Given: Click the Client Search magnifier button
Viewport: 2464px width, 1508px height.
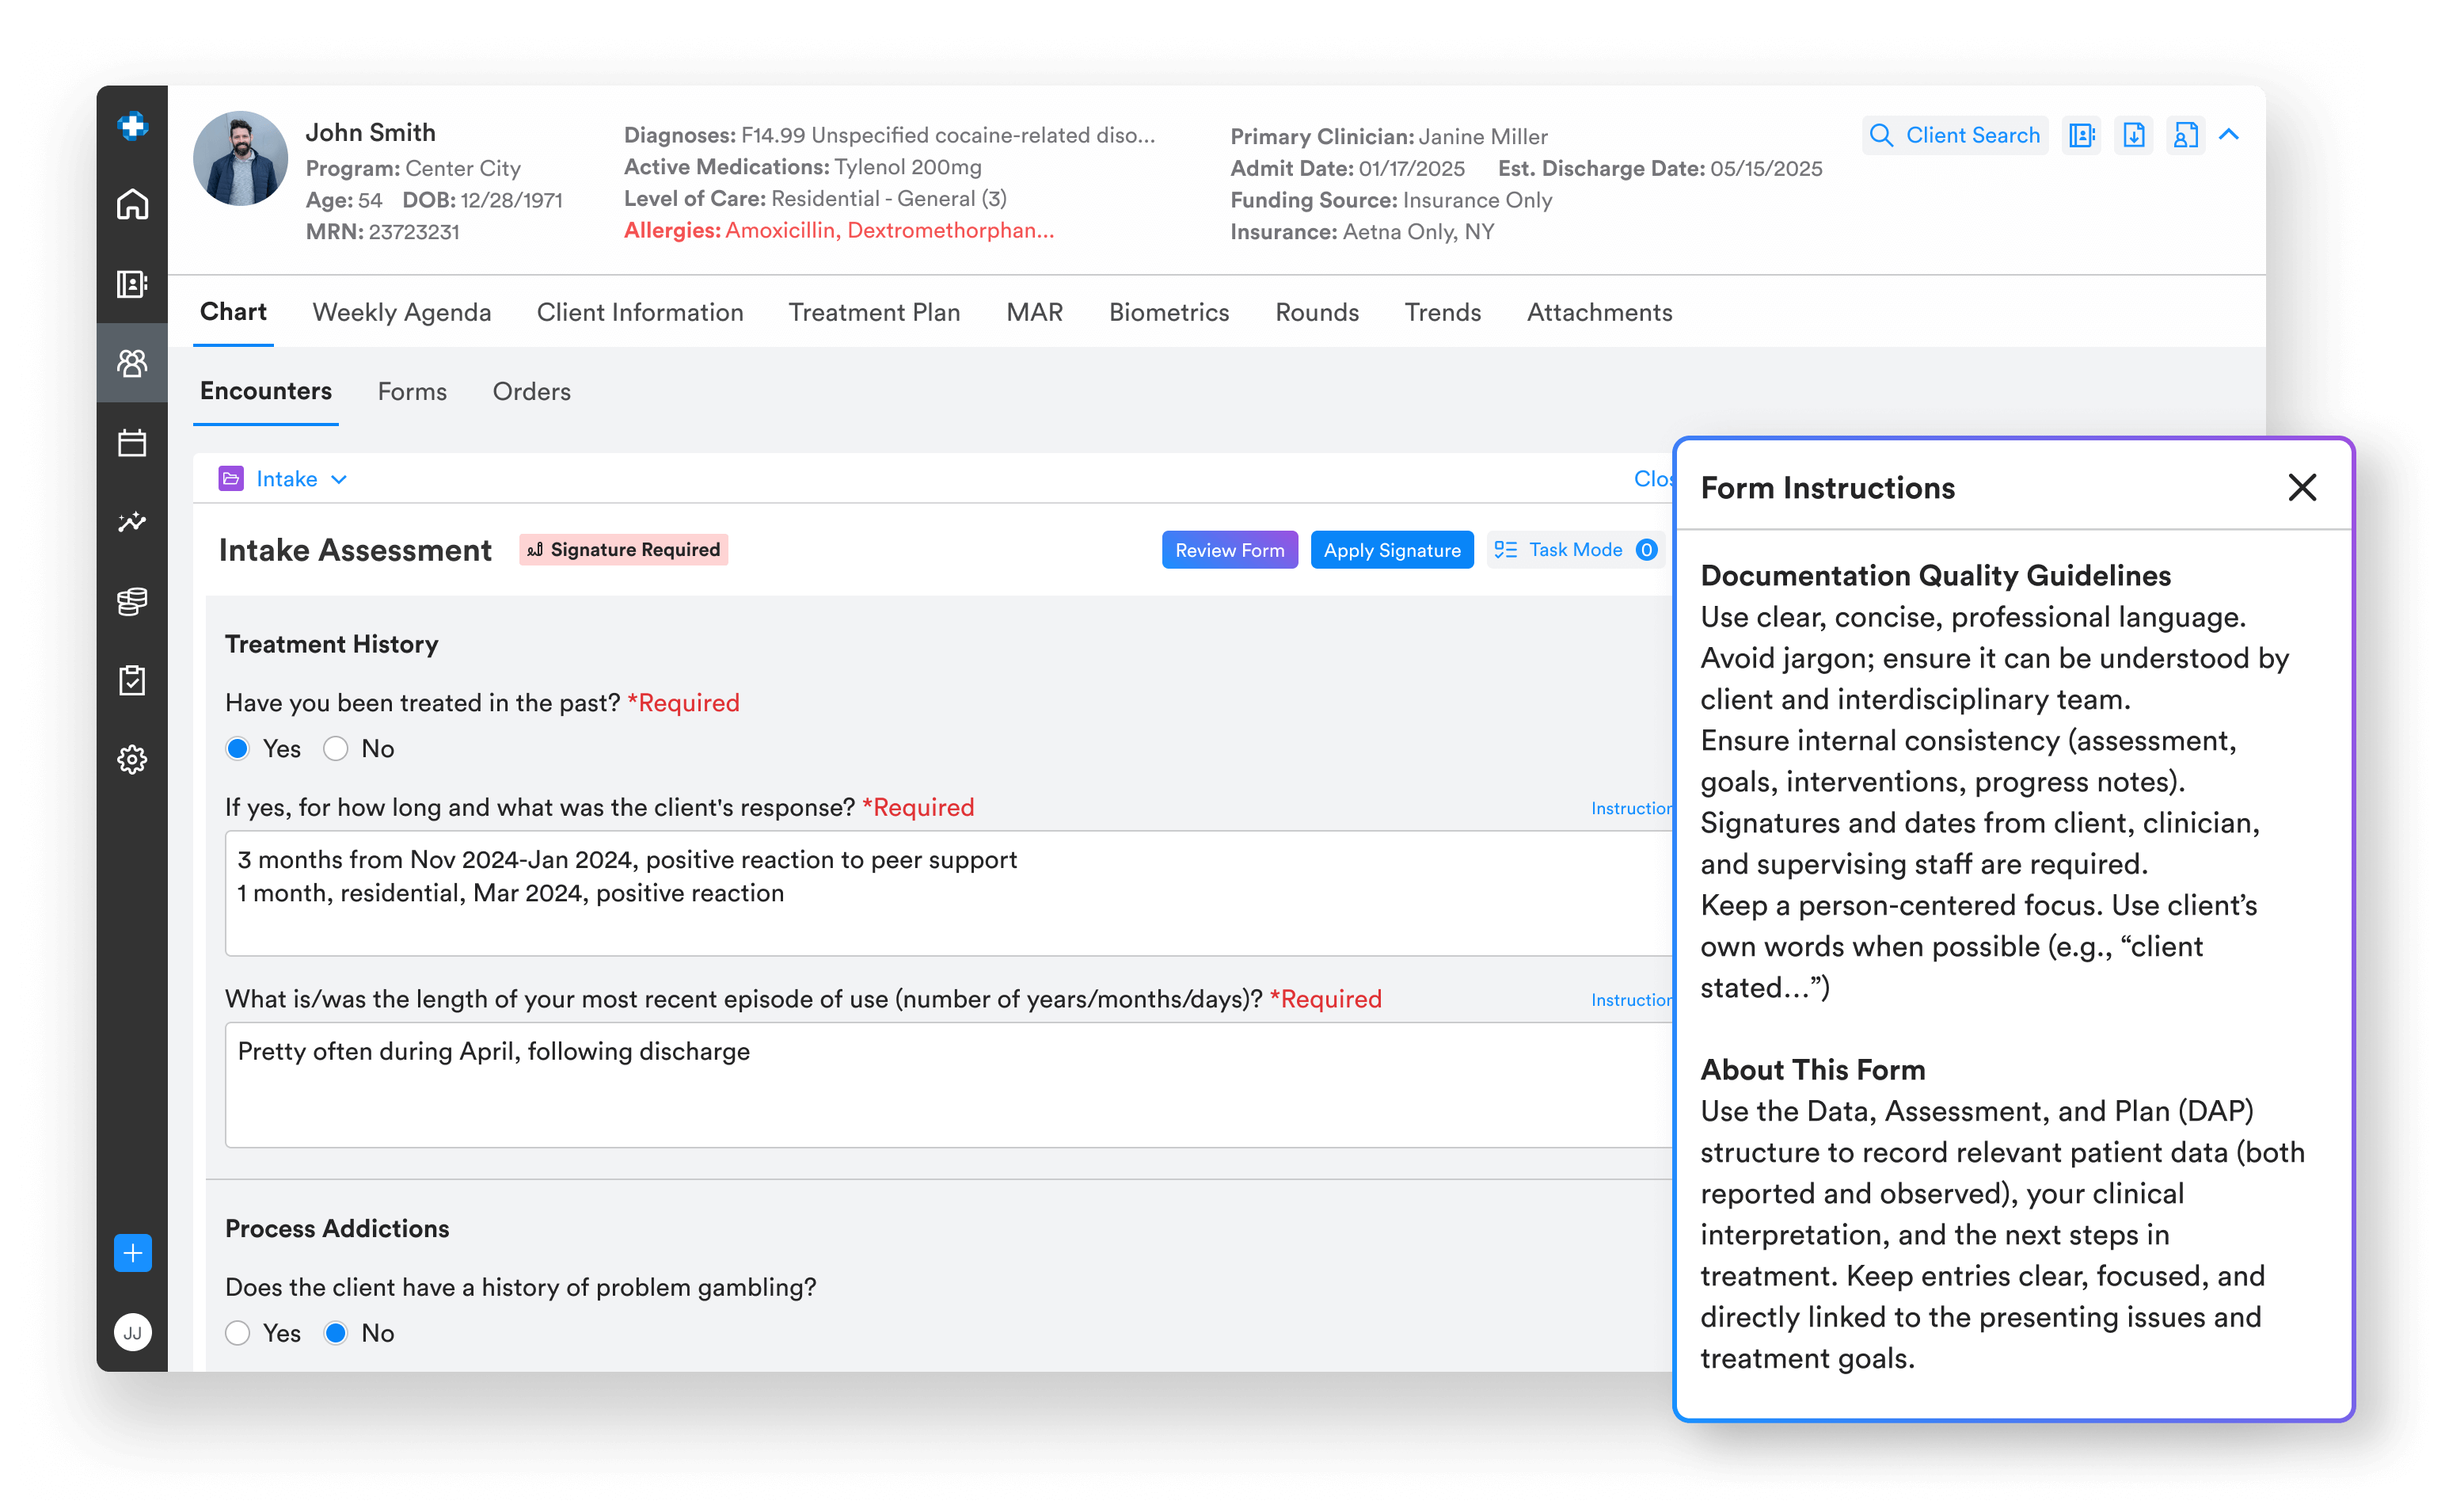Looking at the screenshot, I should (x=1955, y=135).
